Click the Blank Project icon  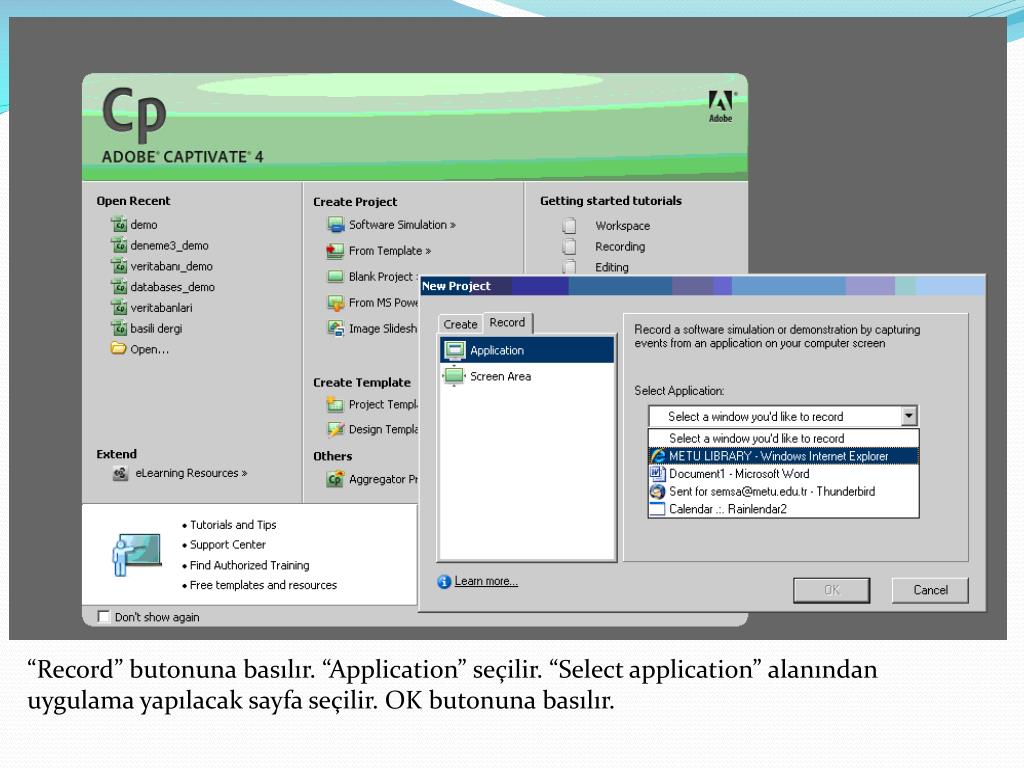335,276
